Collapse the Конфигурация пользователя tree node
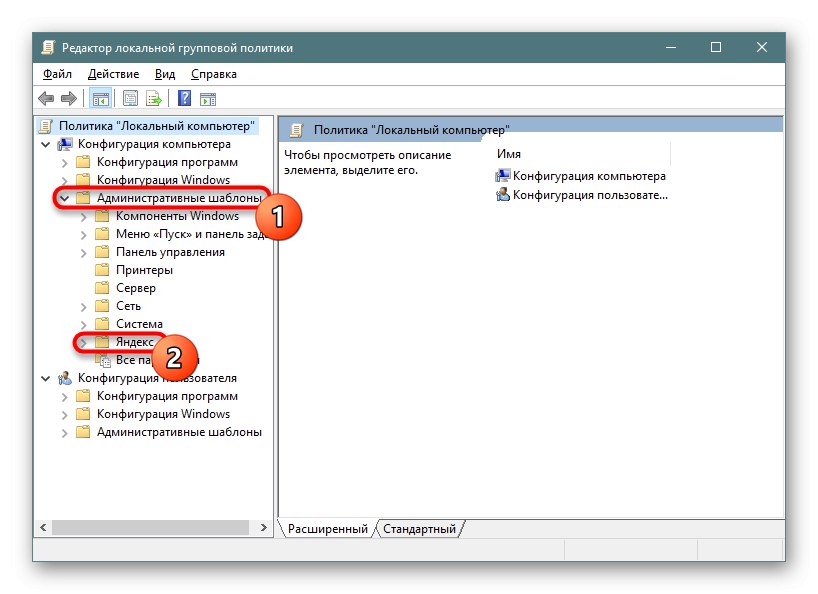 click(46, 379)
